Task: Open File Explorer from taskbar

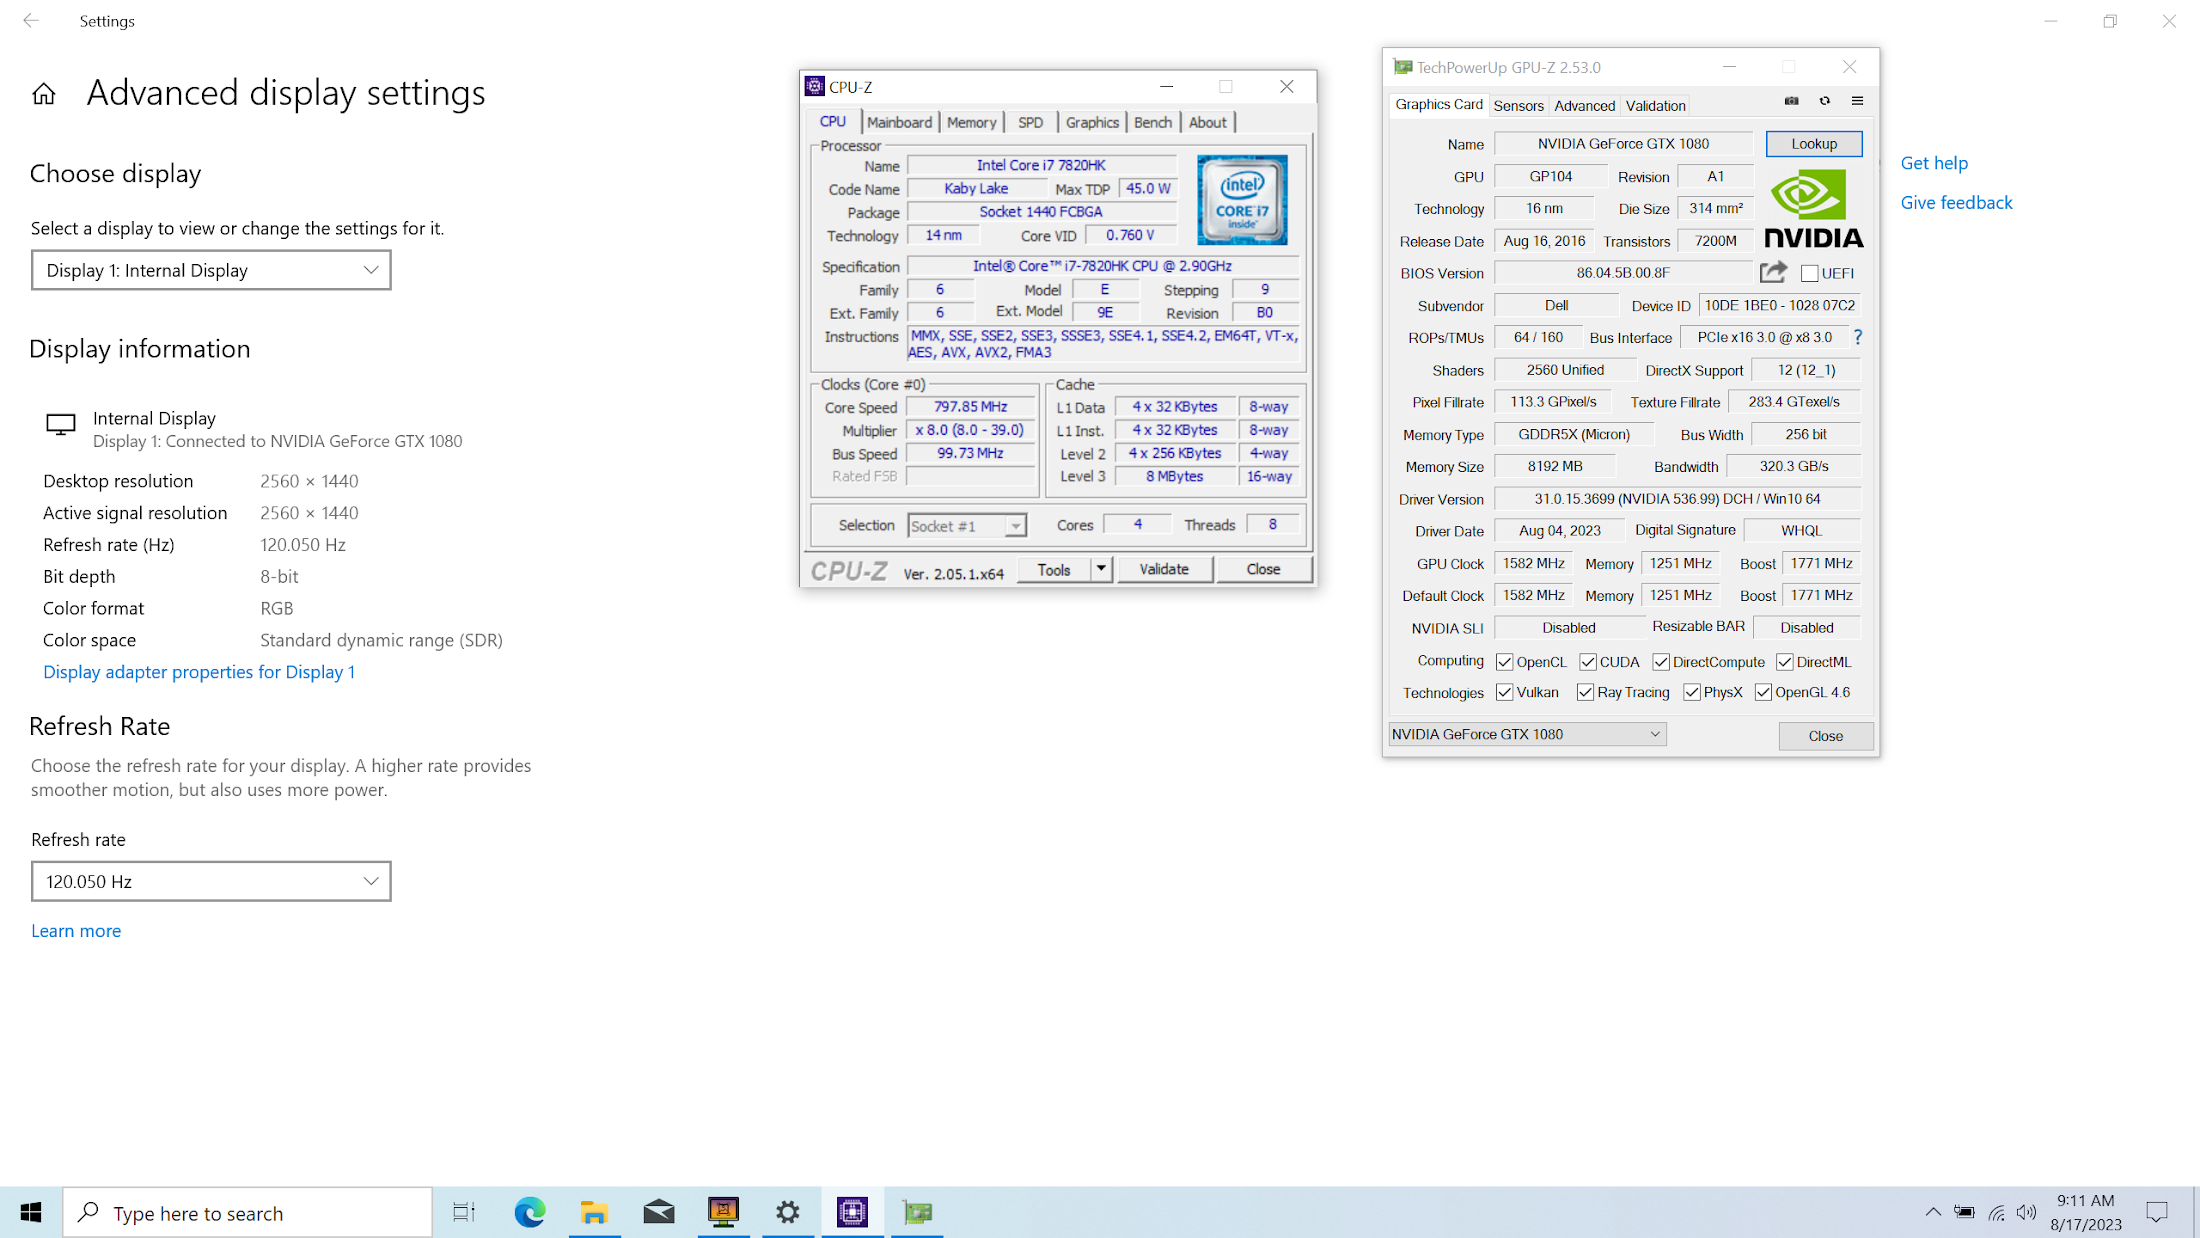Action: (594, 1212)
